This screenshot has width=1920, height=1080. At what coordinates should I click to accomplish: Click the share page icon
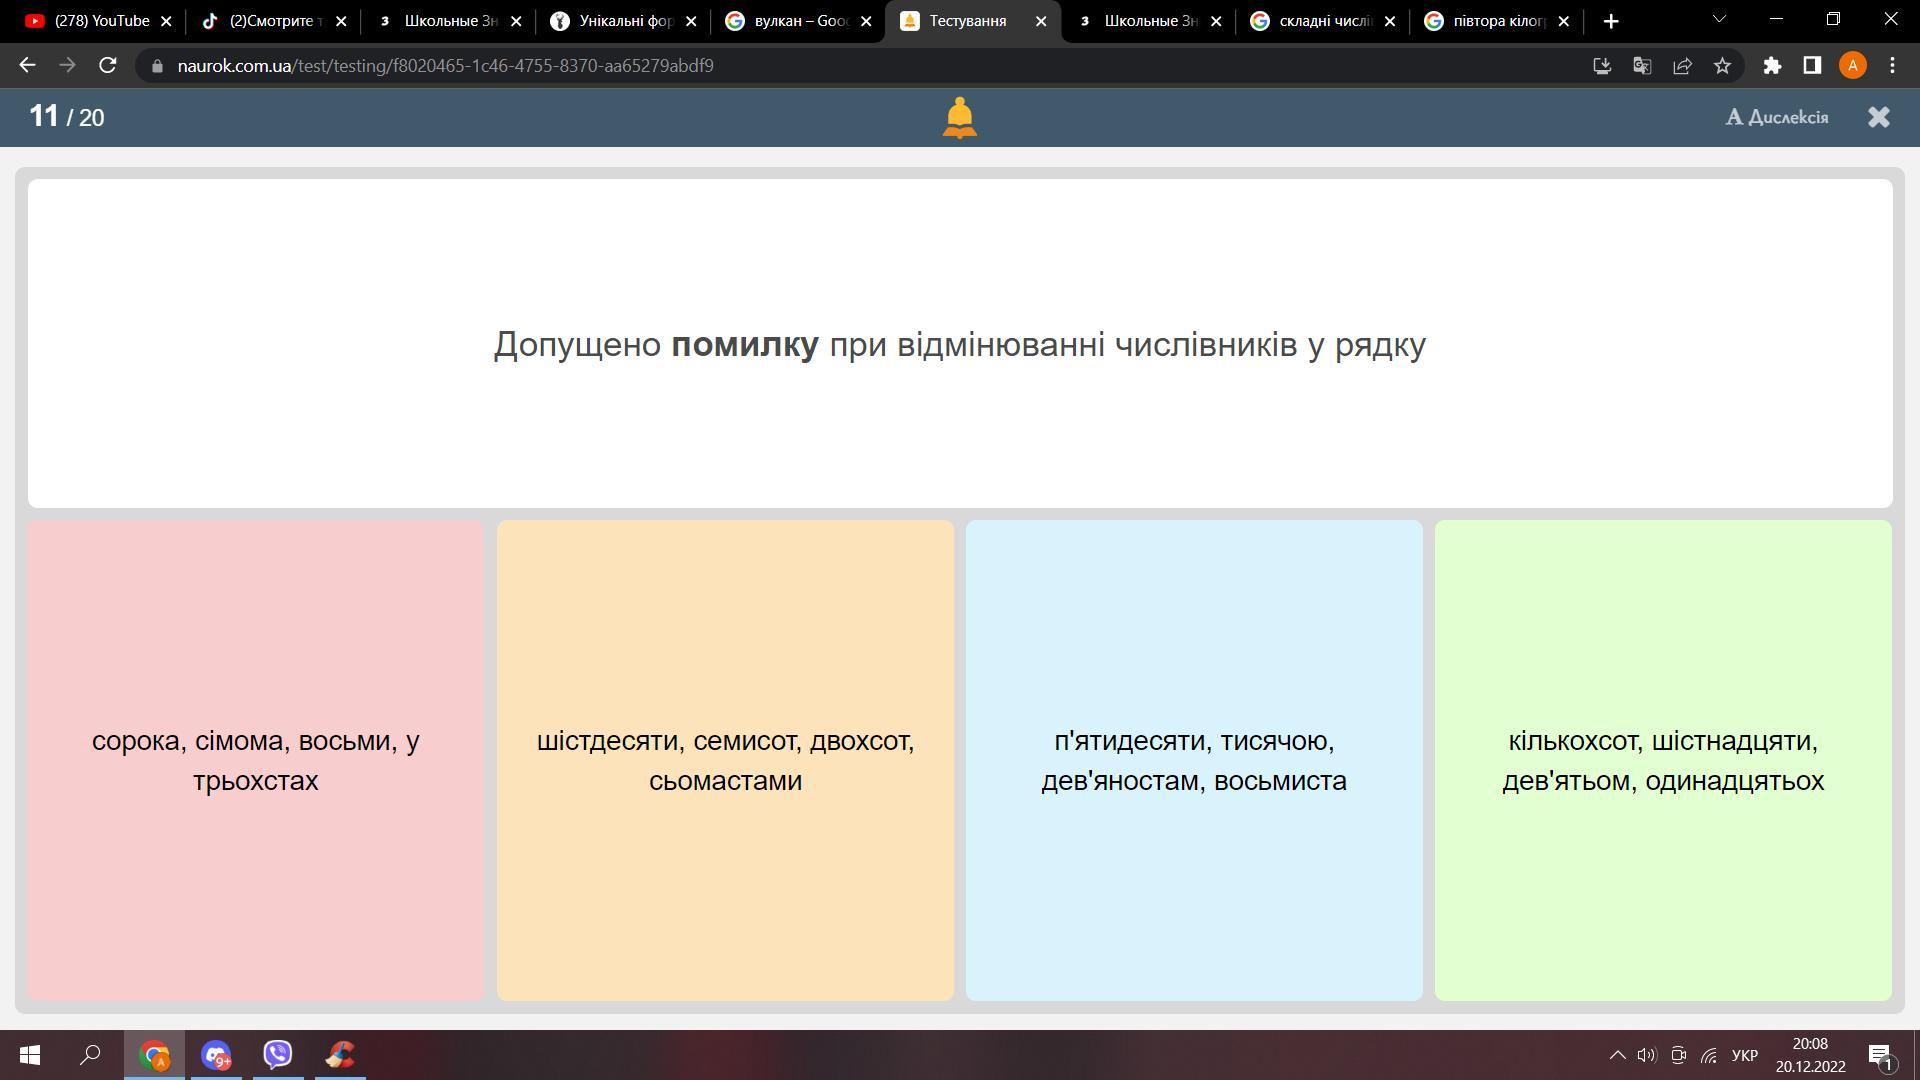pos(1682,66)
